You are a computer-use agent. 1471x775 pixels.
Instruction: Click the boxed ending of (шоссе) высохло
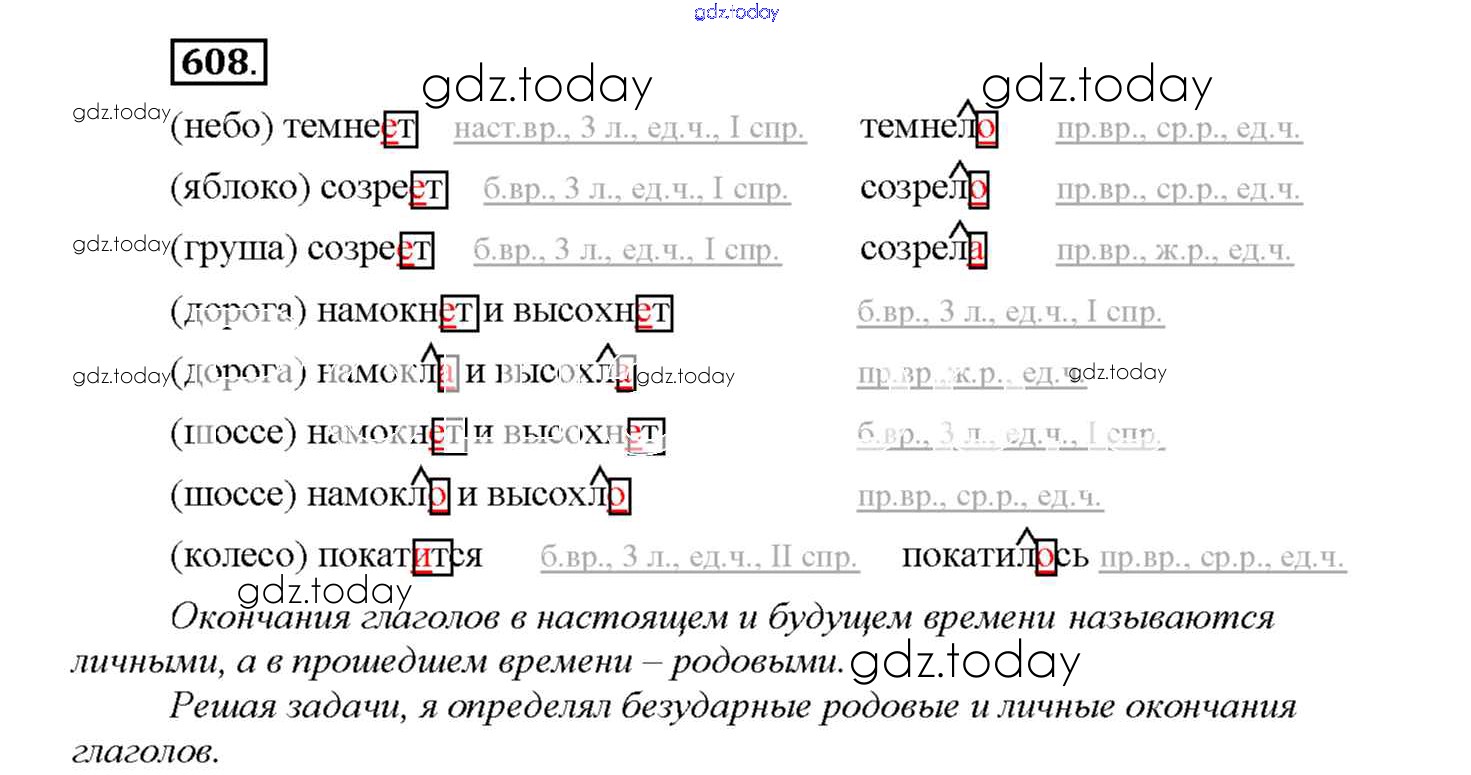(x=618, y=496)
